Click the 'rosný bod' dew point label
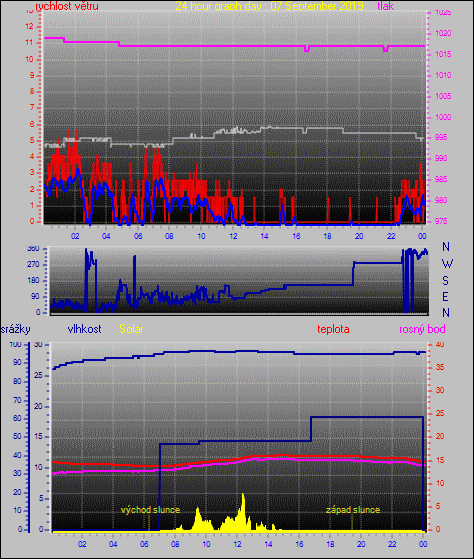This screenshot has width=474, height=559. click(x=422, y=329)
